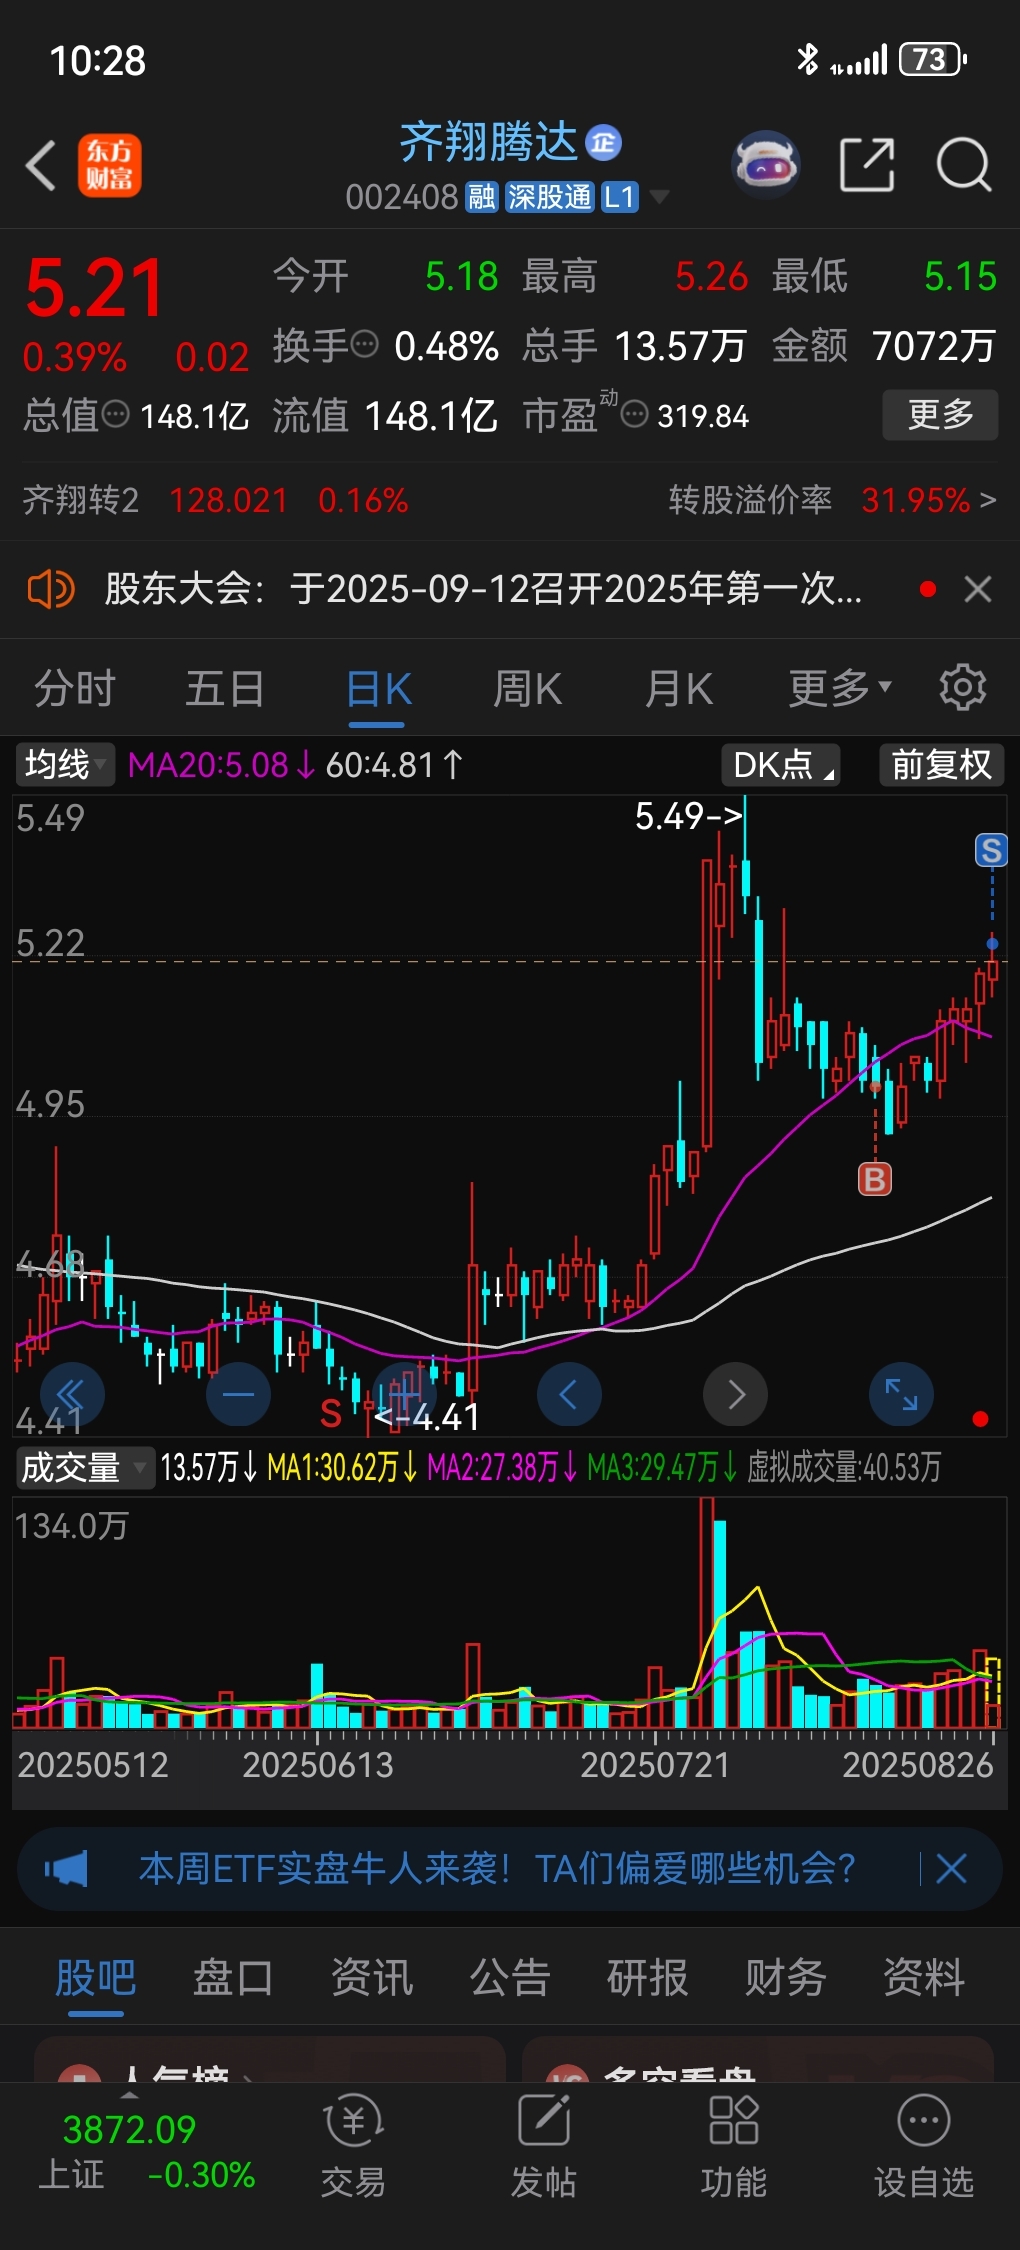This screenshot has width=1020, height=2250.
Task: Switch to 月K chart tab
Action: pos(679,689)
